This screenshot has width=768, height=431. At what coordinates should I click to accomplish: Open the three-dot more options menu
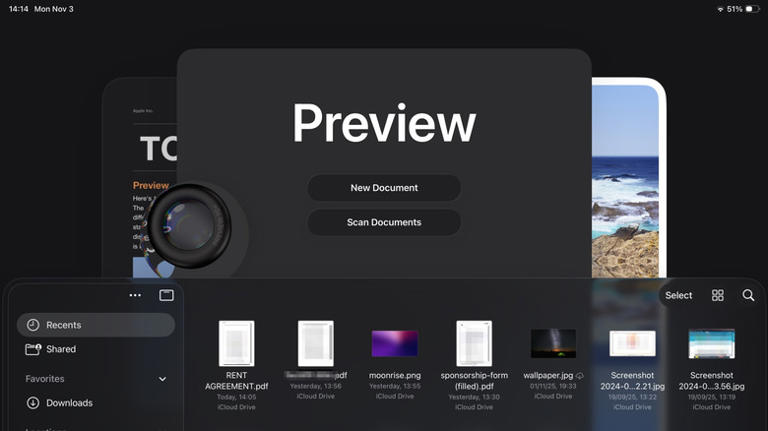(x=135, y=295)
